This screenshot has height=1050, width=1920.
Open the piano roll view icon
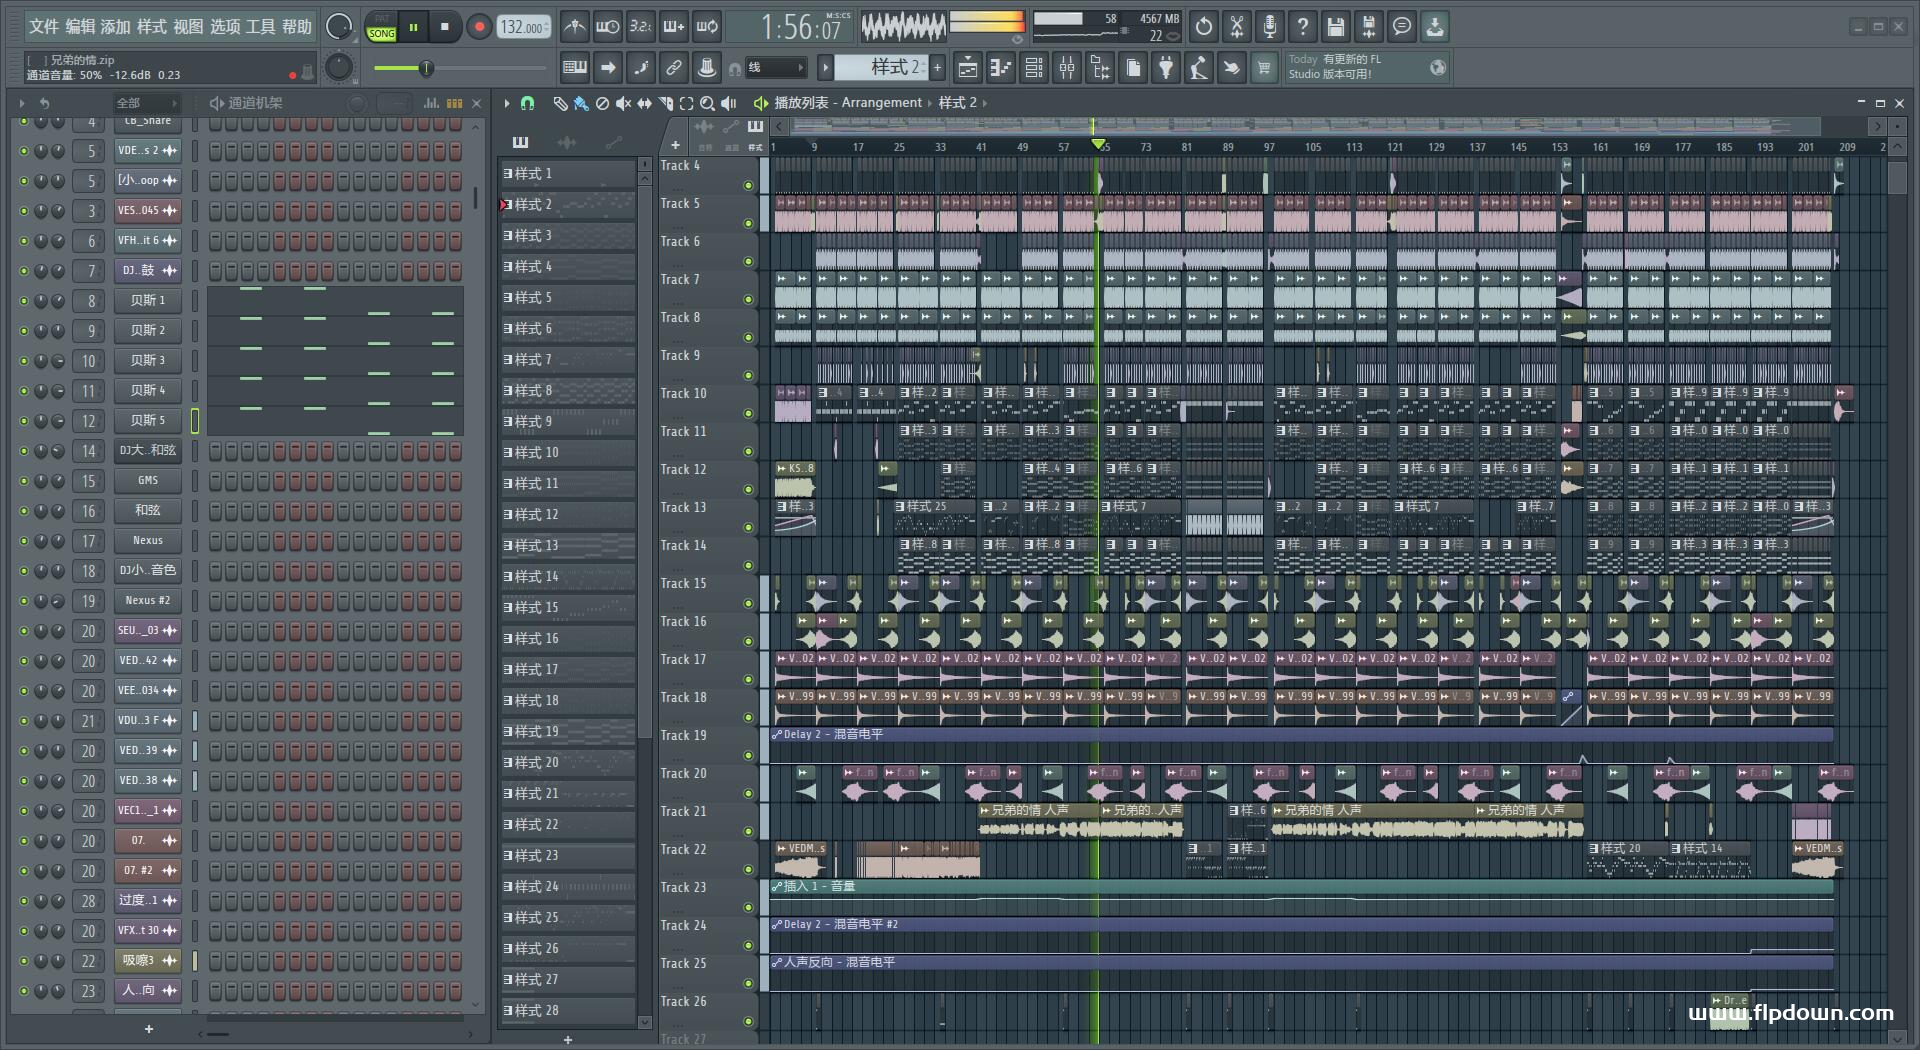click(1001, 68)
